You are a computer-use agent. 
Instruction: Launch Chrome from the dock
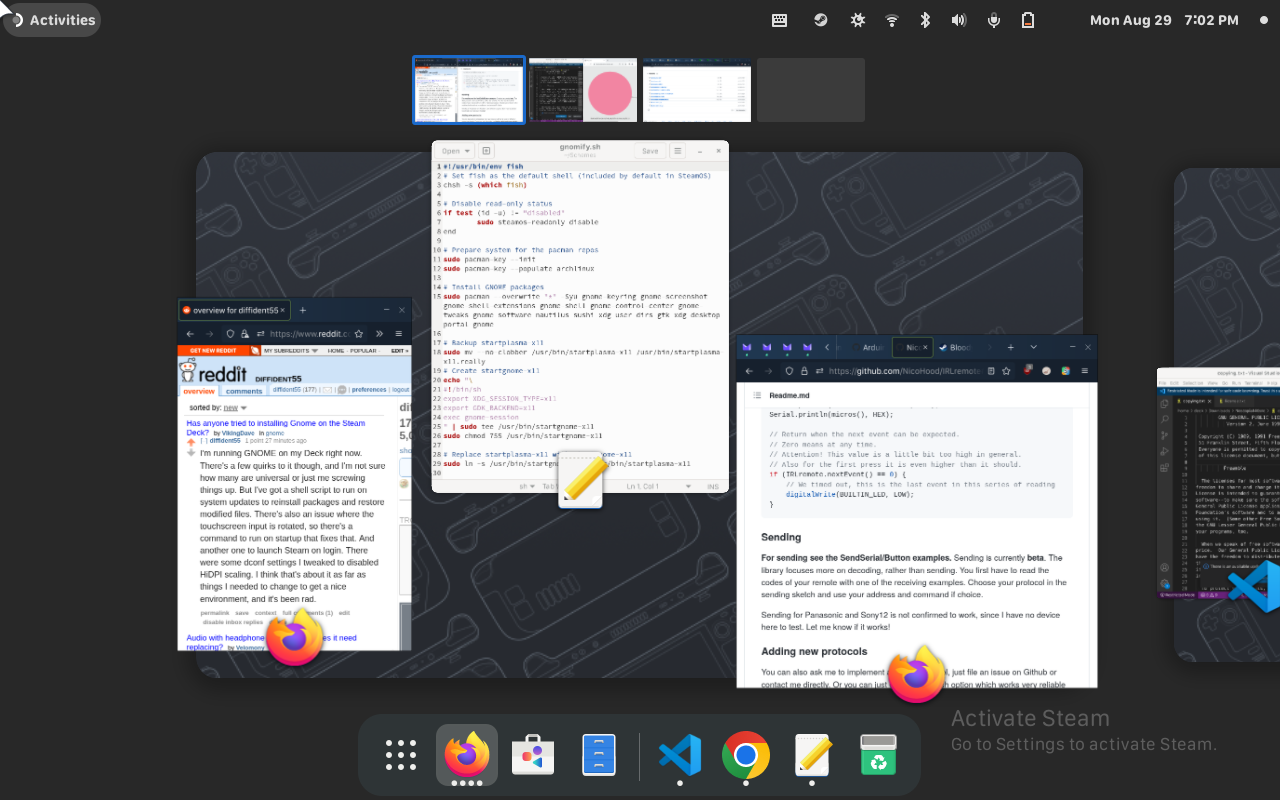pyautogui.click(x=746, y=755)
